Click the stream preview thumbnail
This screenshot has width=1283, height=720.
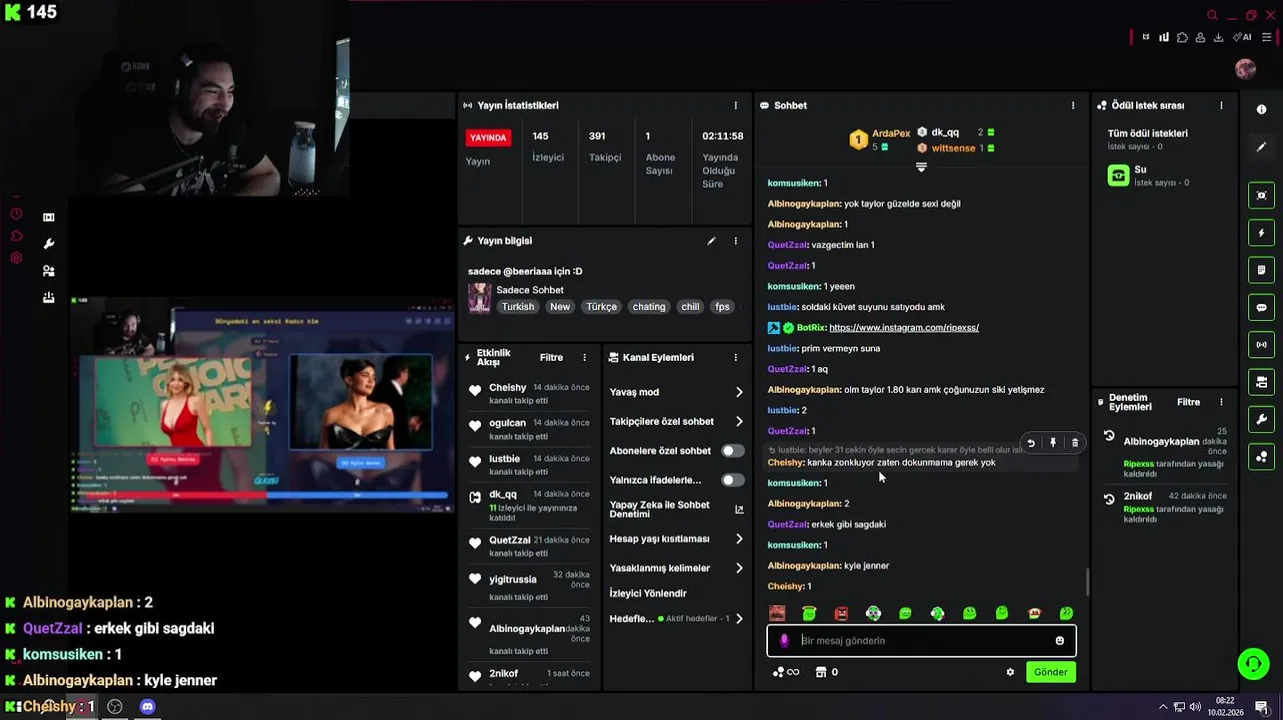pos(262,404)
